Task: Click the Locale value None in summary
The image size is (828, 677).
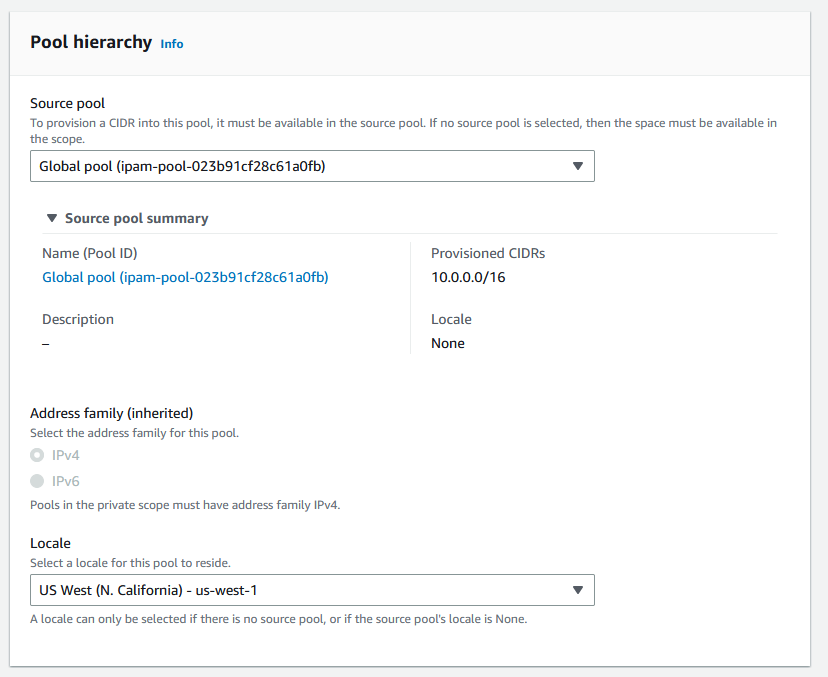Action: tap(448, 343)
